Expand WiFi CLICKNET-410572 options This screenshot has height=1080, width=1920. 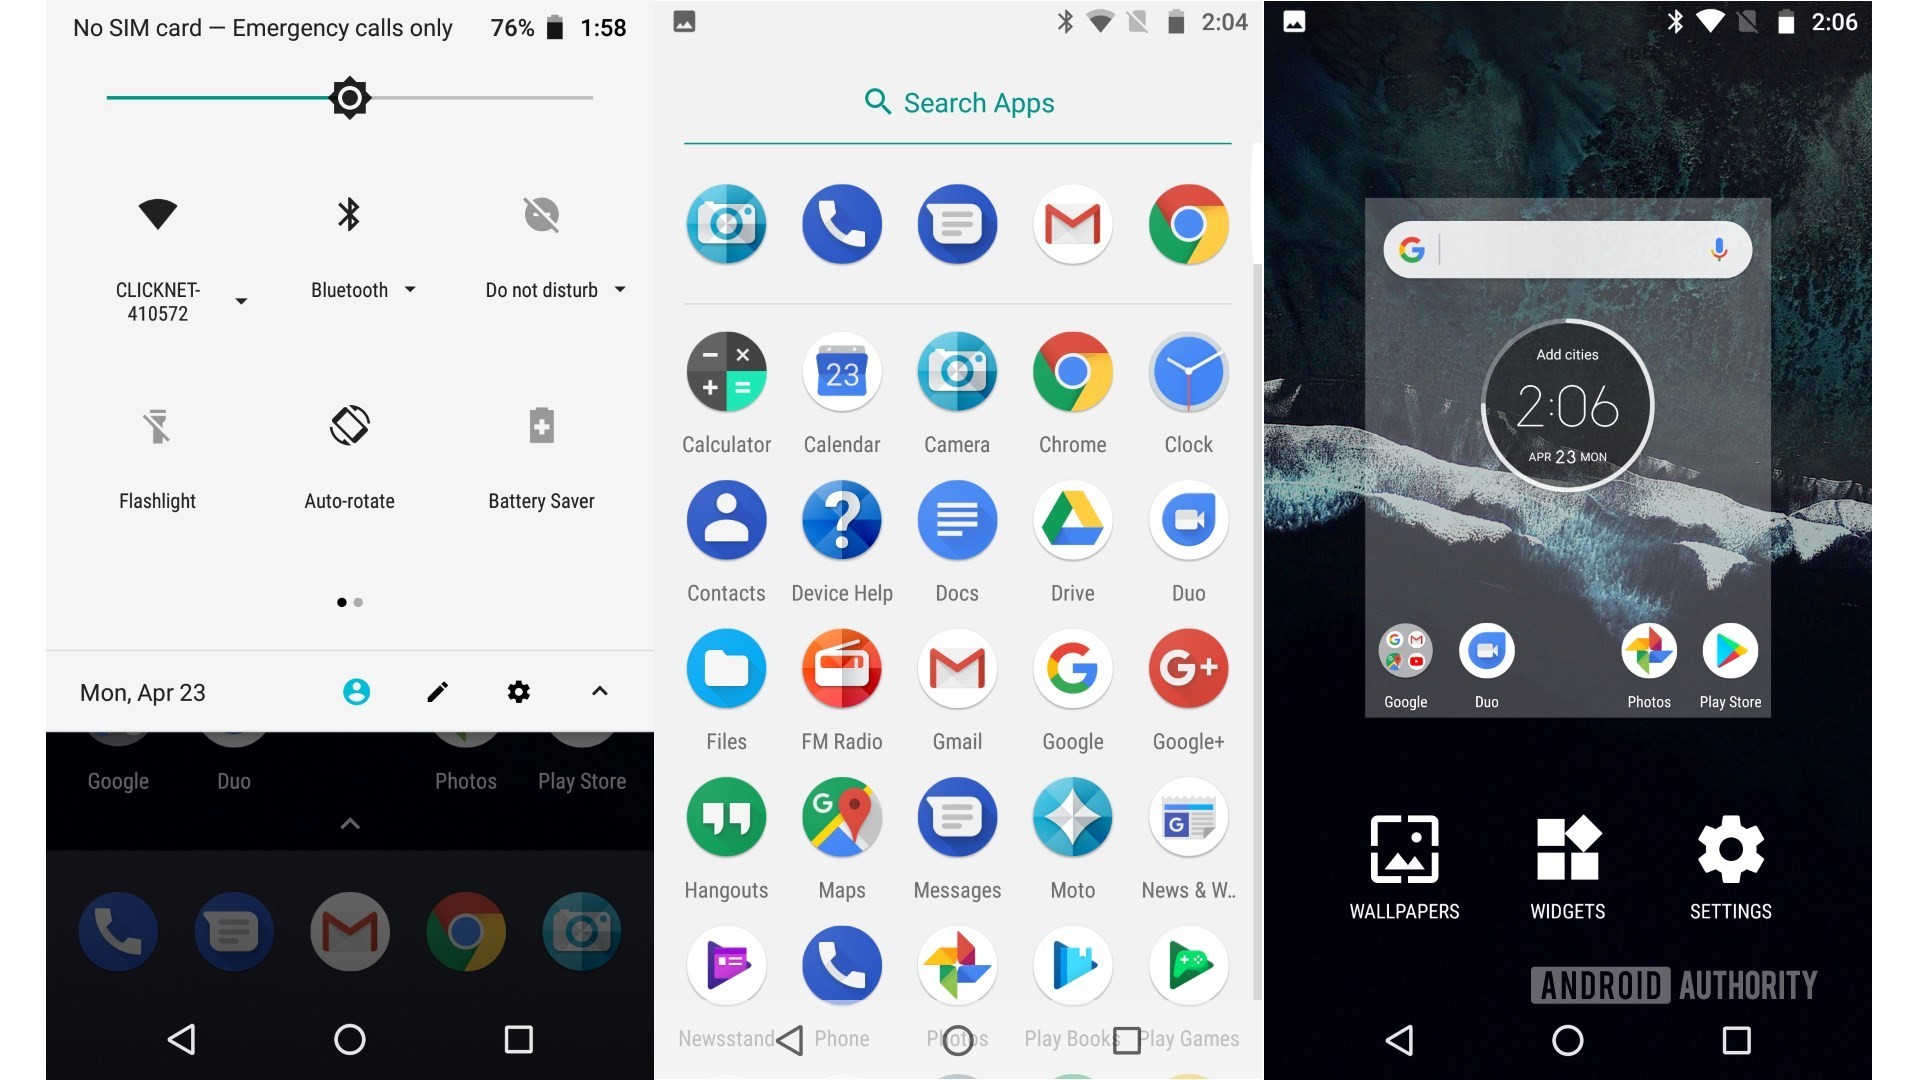pos(237,301)
